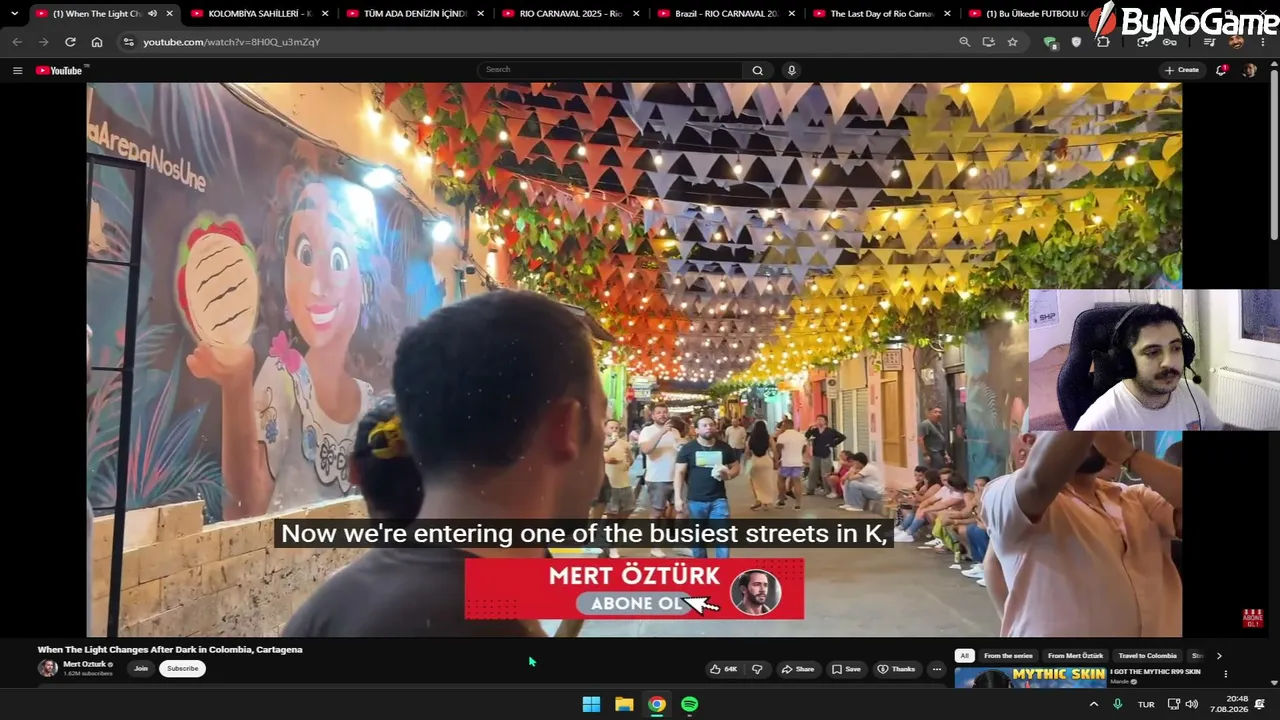Open the tab search dropdown arrow
This screenshot has height=720, width=1280.
(x=14, y=14)
